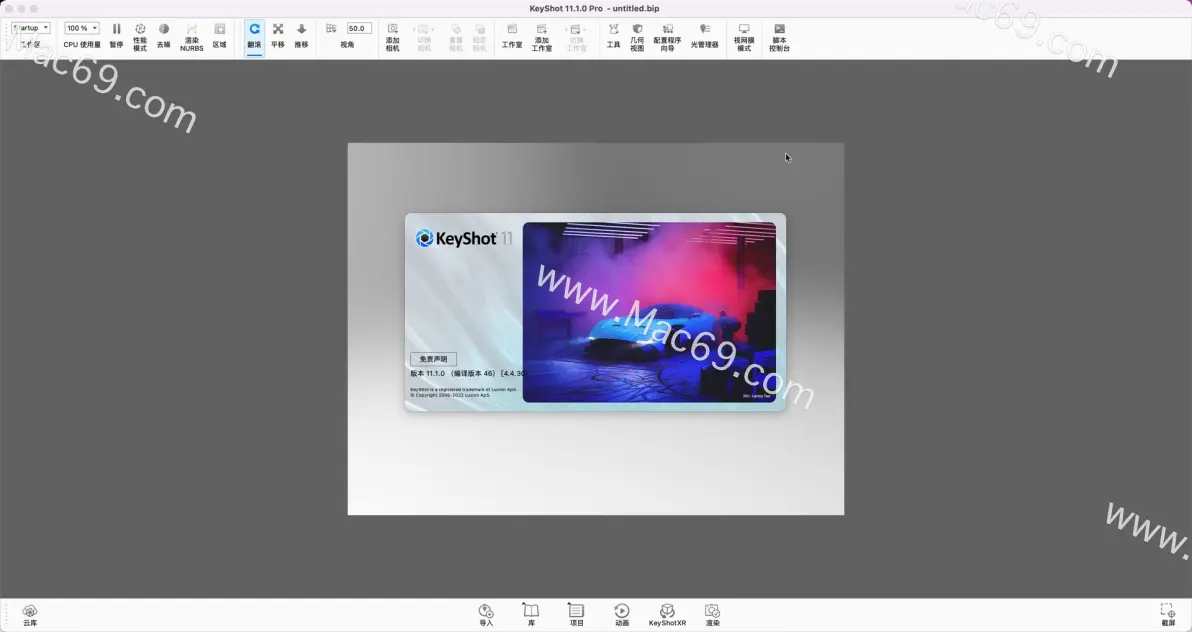Toggle render NURBS (渲染NURBS)
This screenshot has height=632, width=1192.
192,37
